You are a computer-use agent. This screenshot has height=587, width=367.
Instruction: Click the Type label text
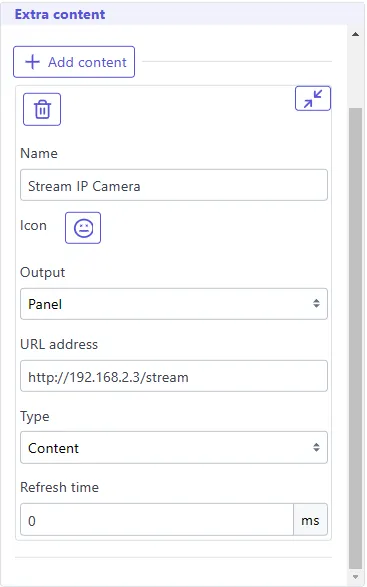tap(35, 416)
